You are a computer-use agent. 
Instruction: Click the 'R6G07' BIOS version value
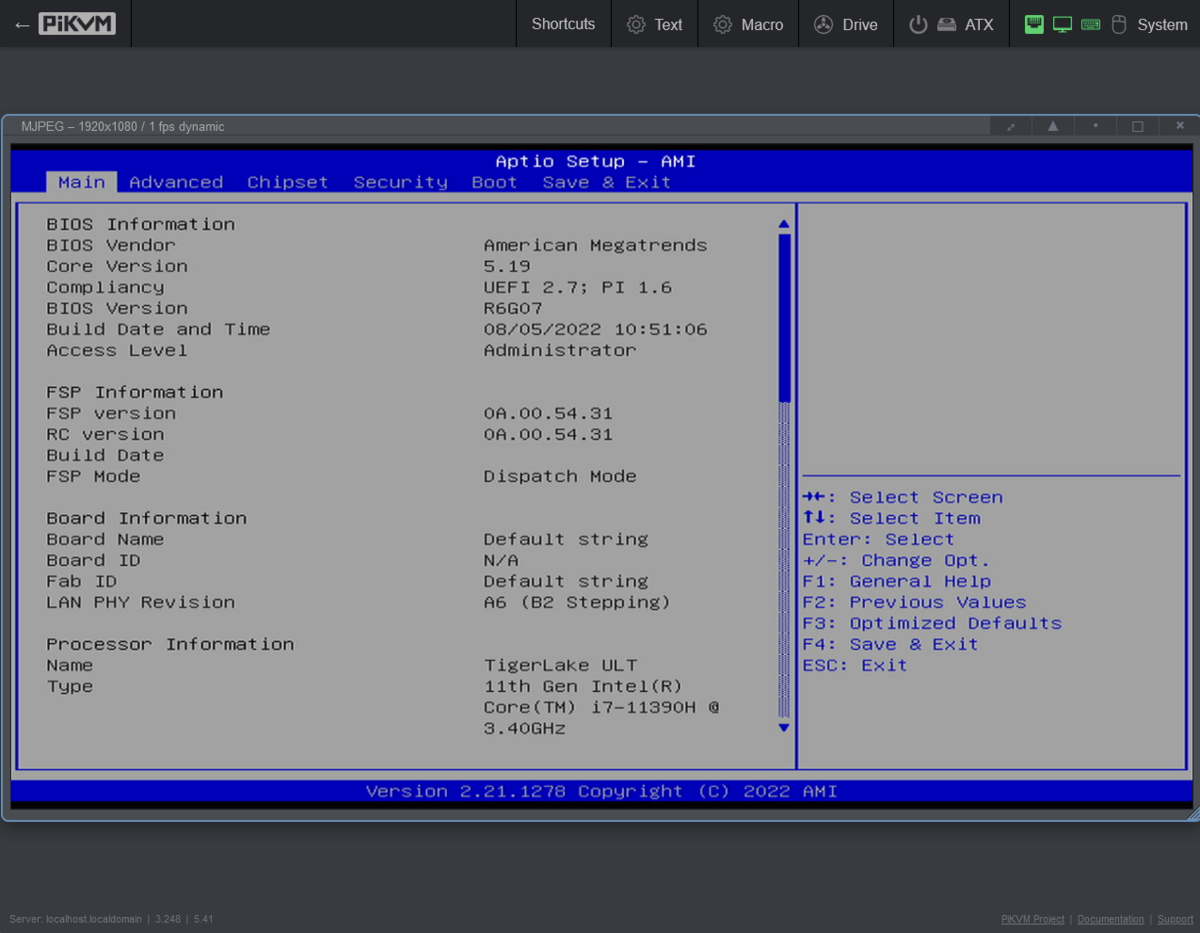(x=513, y=308)
